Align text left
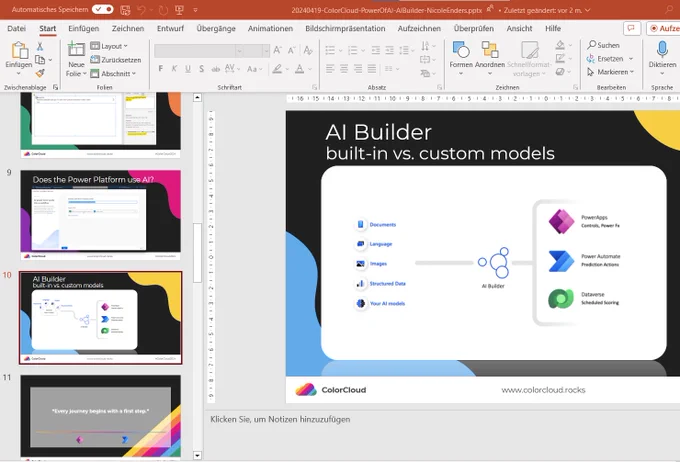This screenshot has width=680, height=462. [330, 69]
